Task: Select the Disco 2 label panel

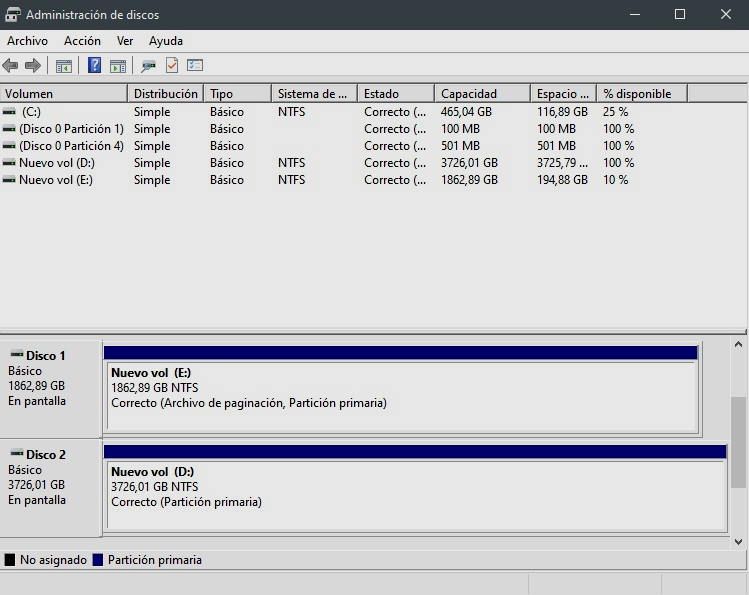Action: click(x=51, y=486)
